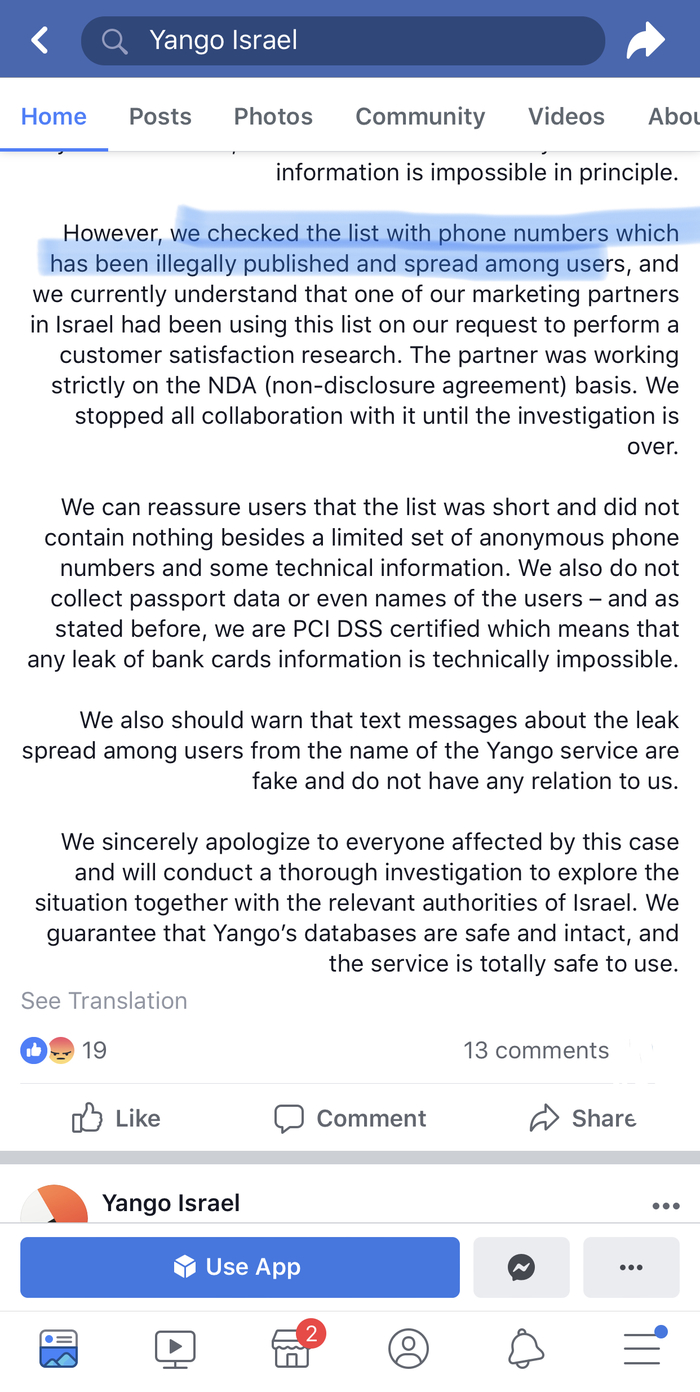Open the notifications bell icon
Image resolution: width=700 pixels, height=1392 pixels.
[x=526, y=1348]
